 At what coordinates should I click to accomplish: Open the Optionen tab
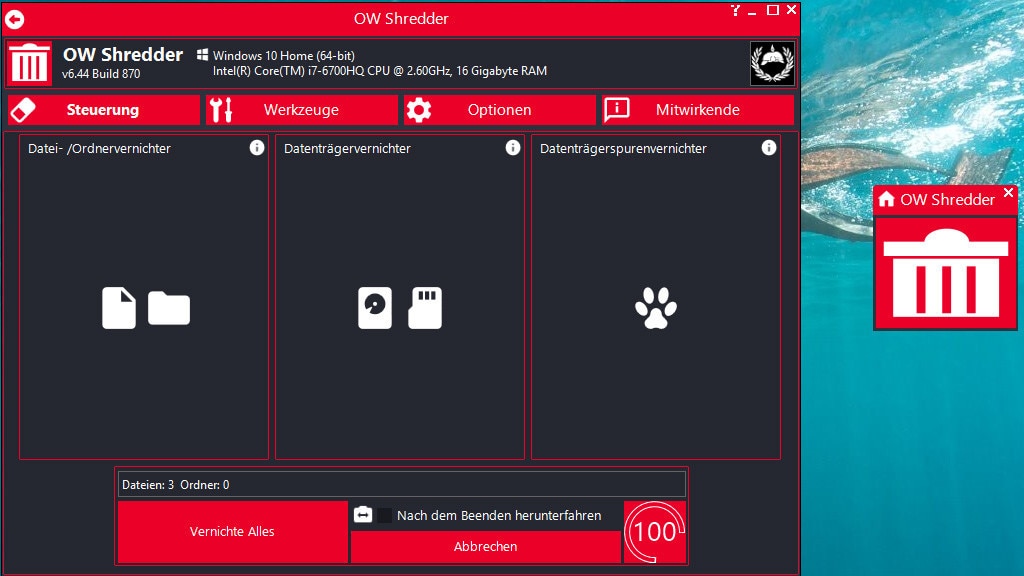click(499, 110)
